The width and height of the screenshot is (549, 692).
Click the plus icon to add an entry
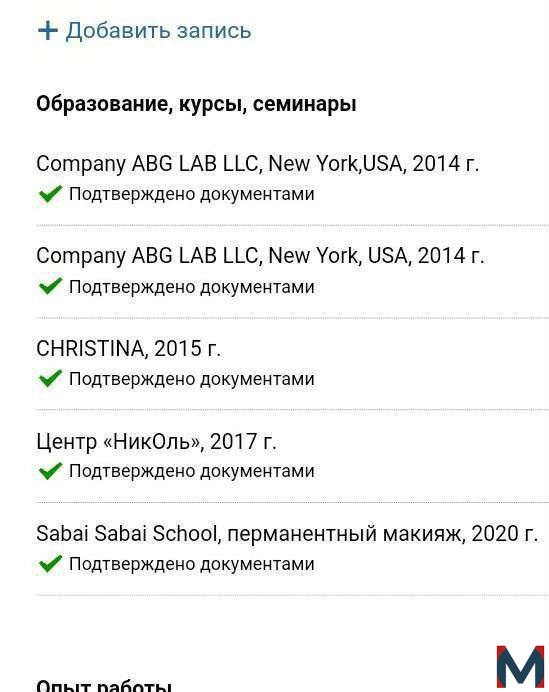48,31
